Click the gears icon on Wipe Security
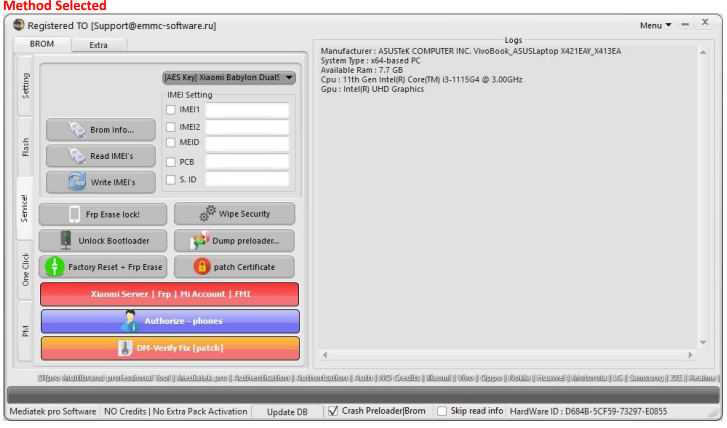727x428 pixels. (x=208, y=213)
